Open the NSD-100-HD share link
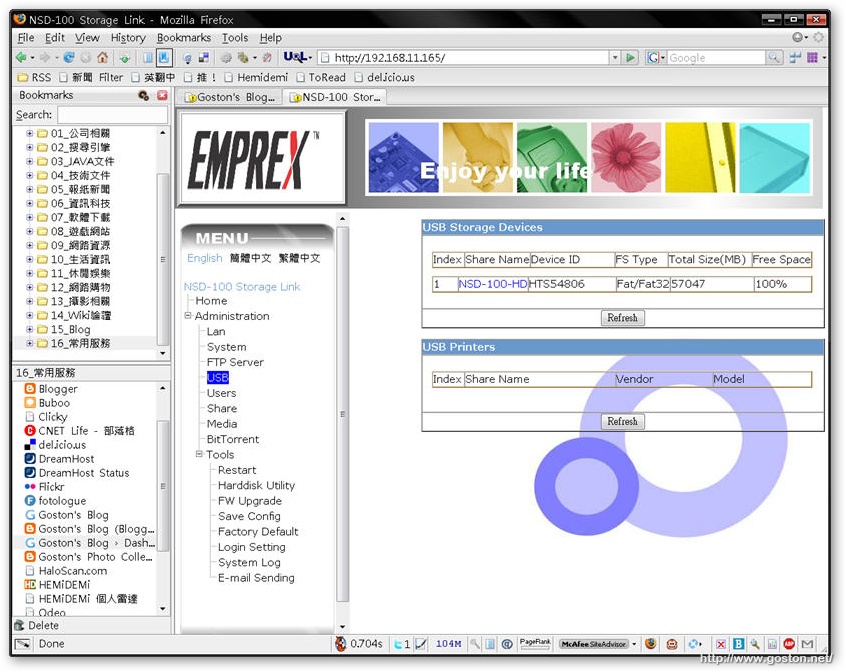Image resolution: width=845 pixels, height=671 pixels. [x=493, y=284]
